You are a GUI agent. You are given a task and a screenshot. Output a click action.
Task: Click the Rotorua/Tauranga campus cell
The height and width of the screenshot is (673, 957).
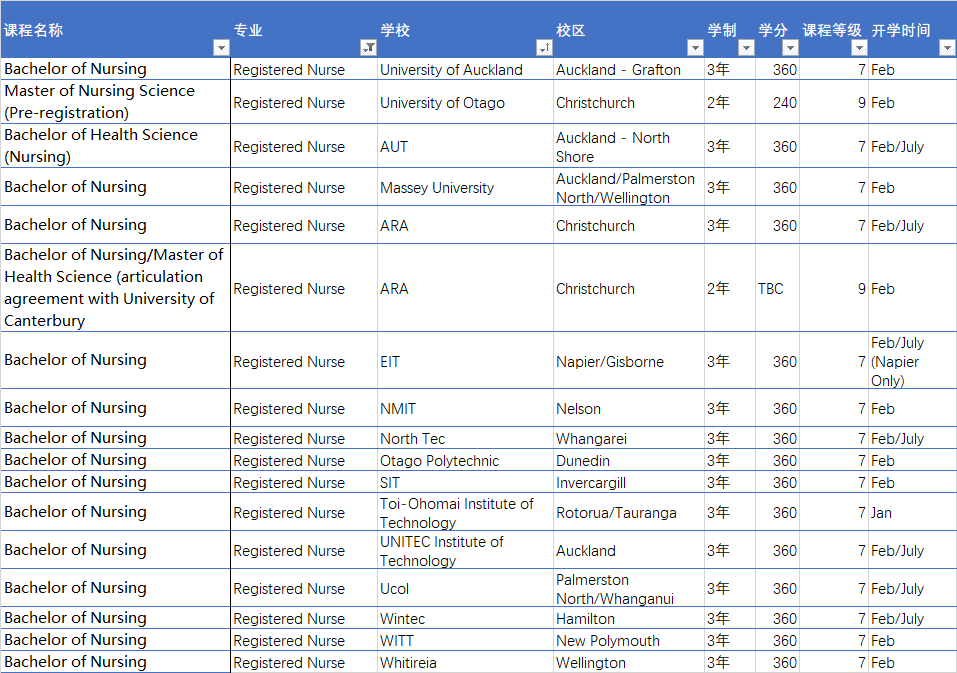(629, 513)
